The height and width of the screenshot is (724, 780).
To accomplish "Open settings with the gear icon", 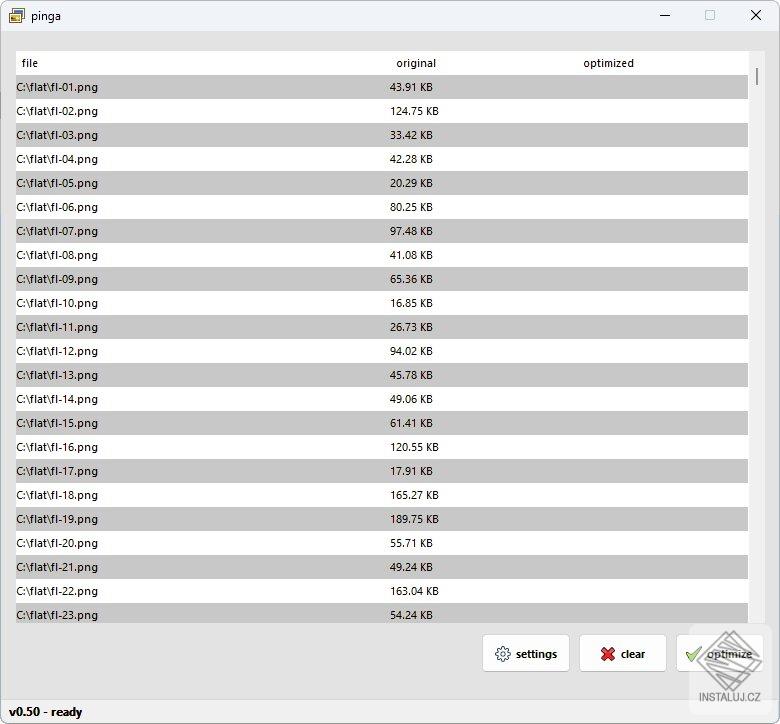I will point(502,654).
